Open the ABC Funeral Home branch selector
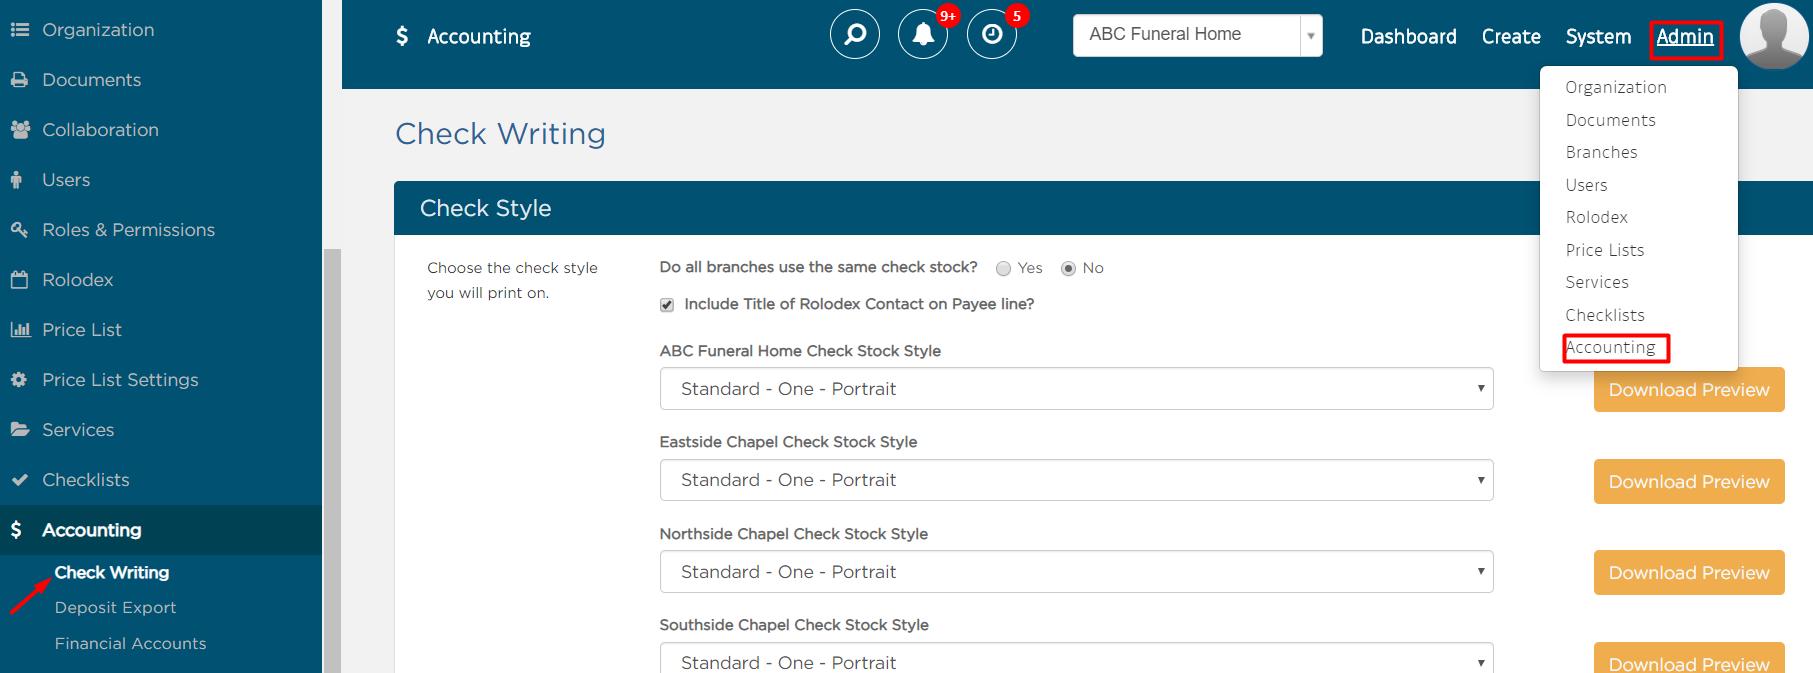The height and width of the screenshot is (673, 1813). pos(1197,36)
